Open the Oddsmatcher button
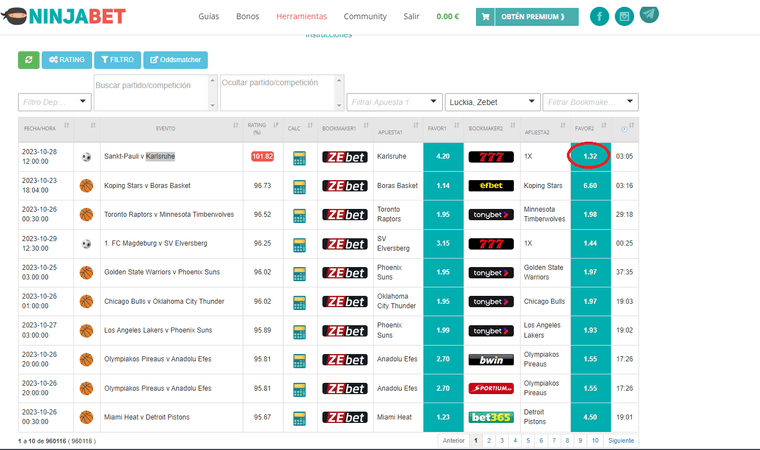 click(x=175, y=60)
